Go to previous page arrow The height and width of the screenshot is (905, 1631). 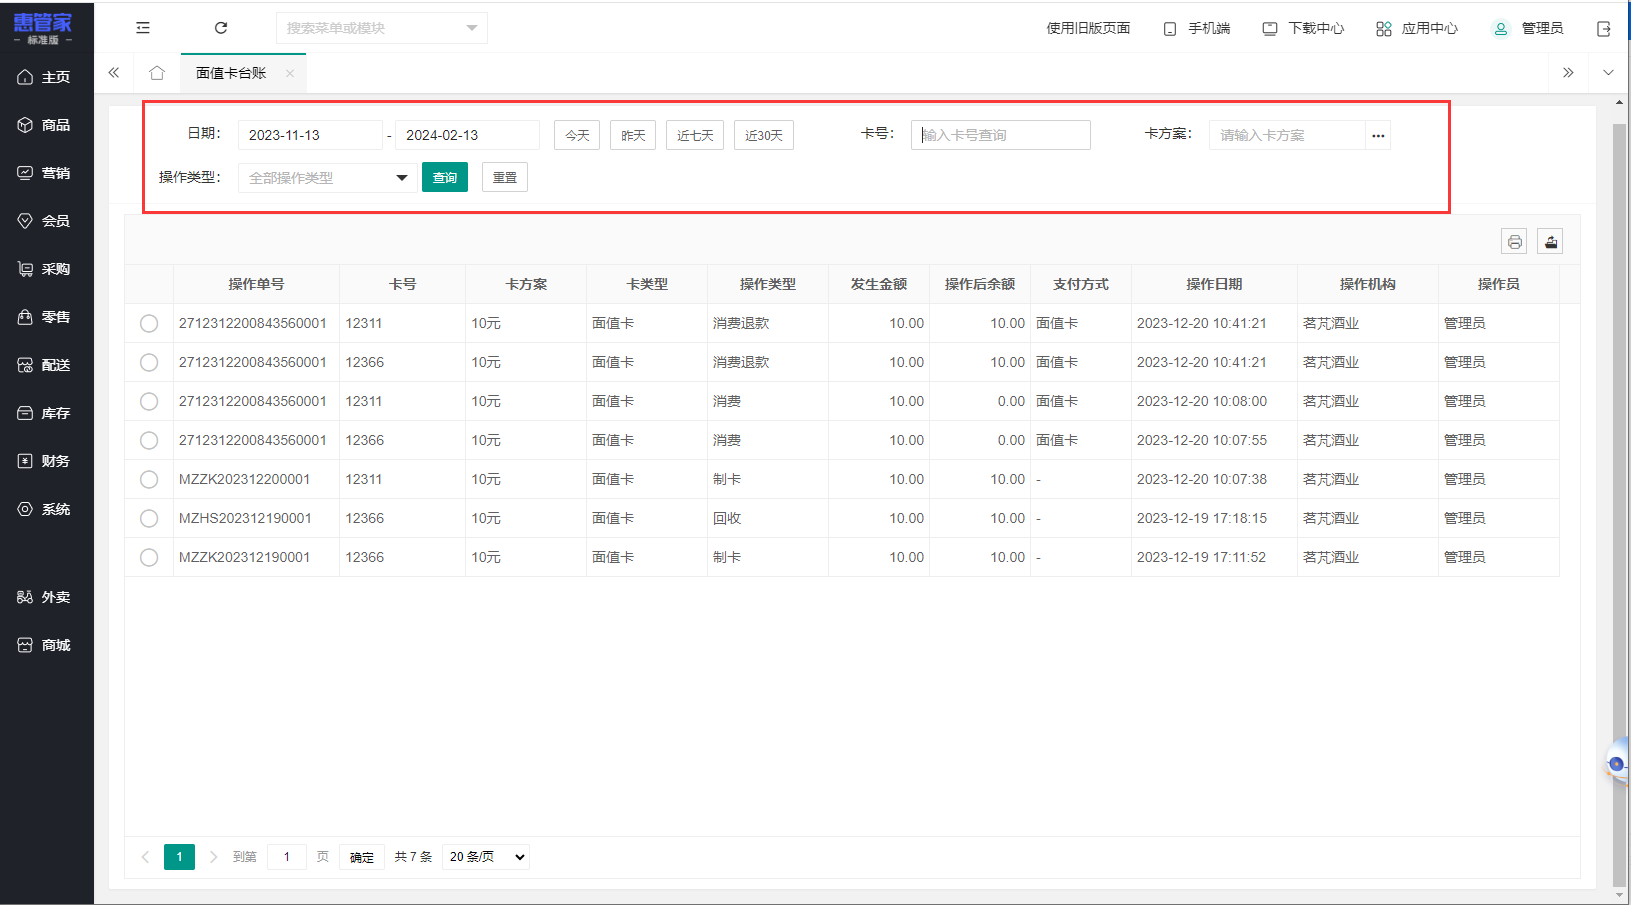pyautogui.click(x=145, y=857)
